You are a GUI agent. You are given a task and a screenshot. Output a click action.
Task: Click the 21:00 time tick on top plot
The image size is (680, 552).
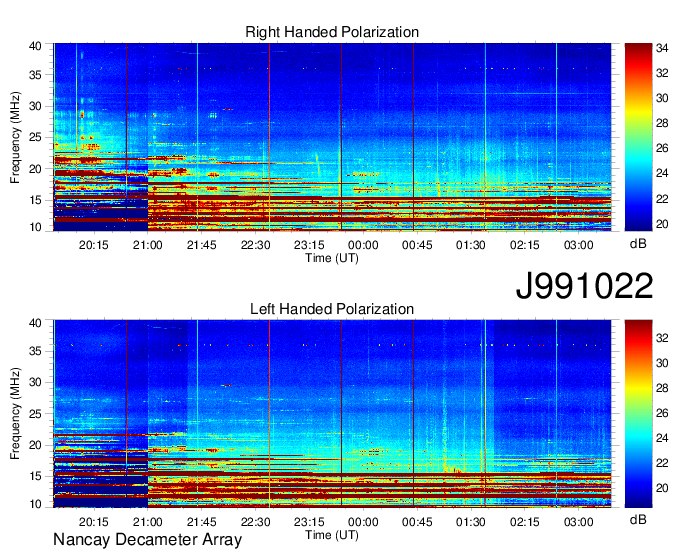147,245
